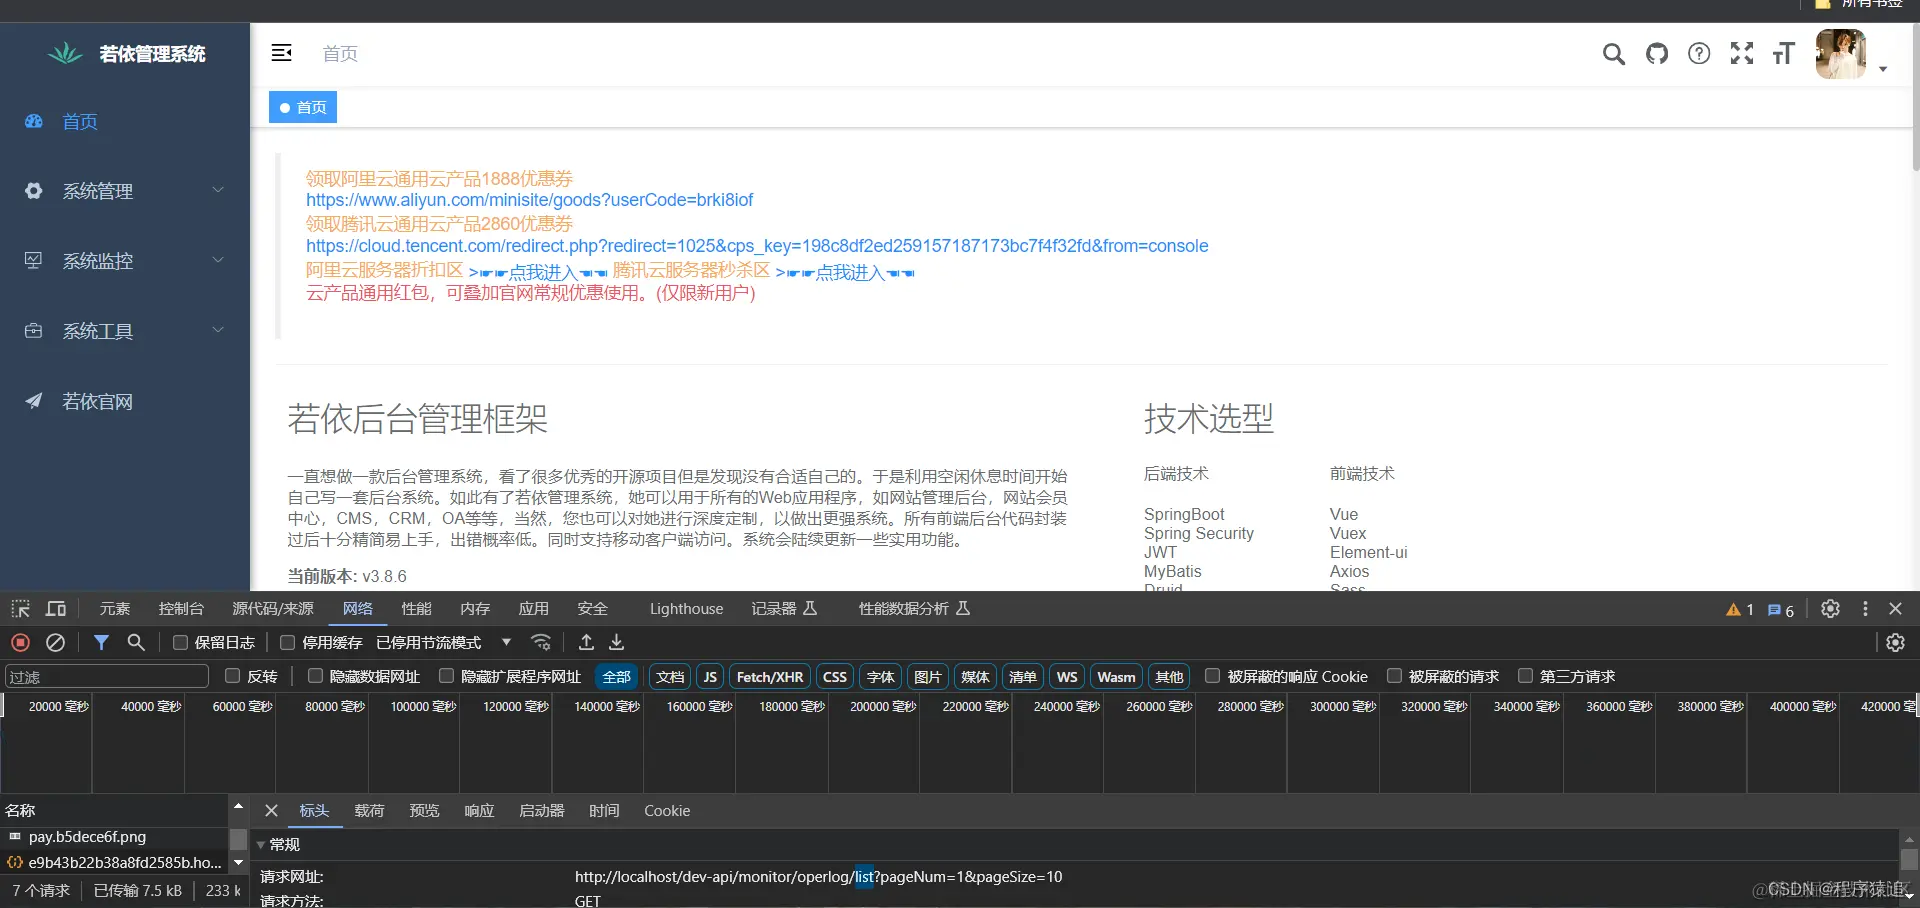The height and width of the screenshot is (908, 1920).
Task: Switch to the 控制台 DevTools tab
Action: click(181, 609)
